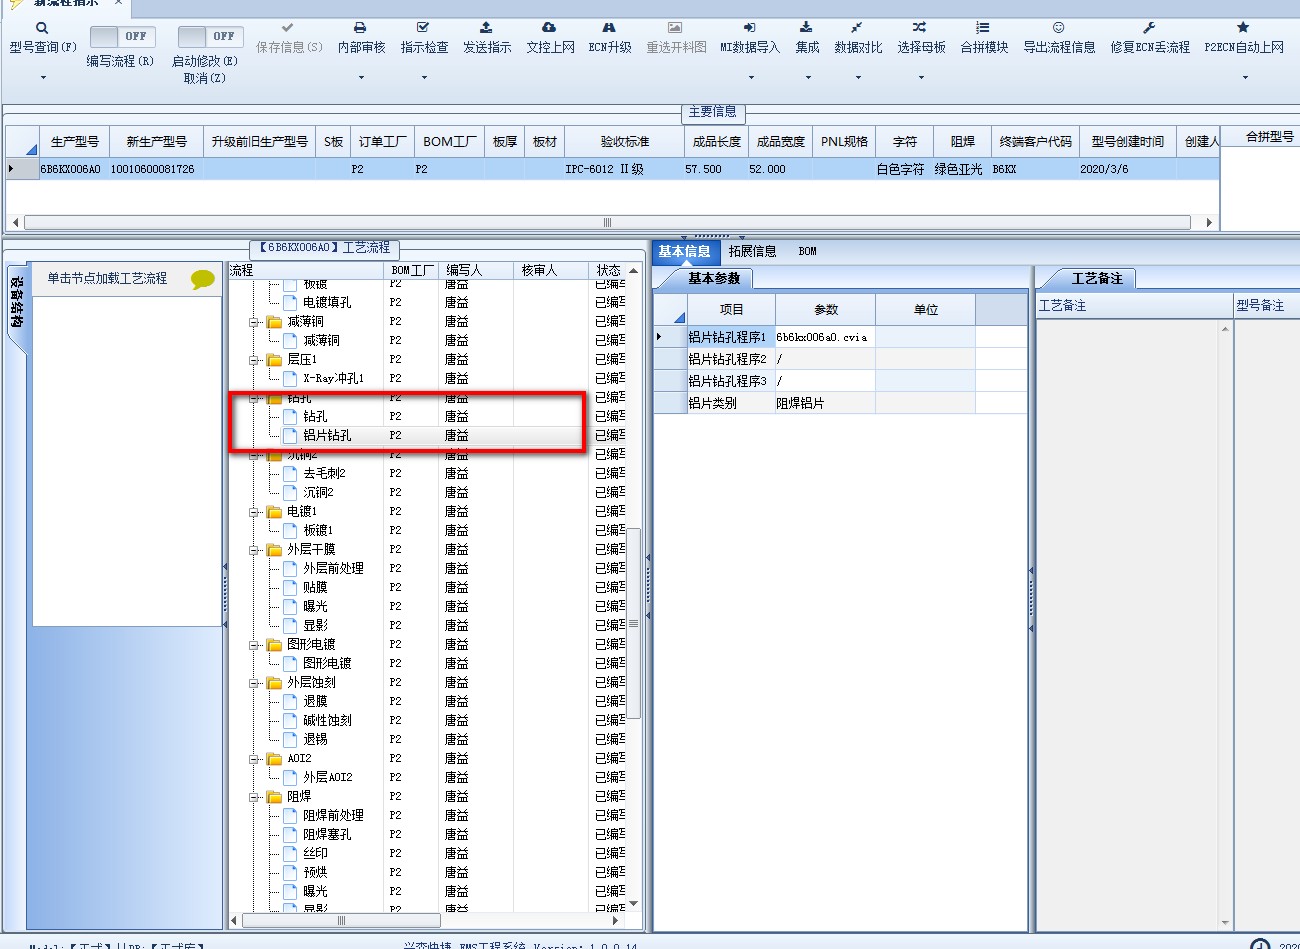Click document icon beside 碱性蚀刻

(x=290, y=720)
